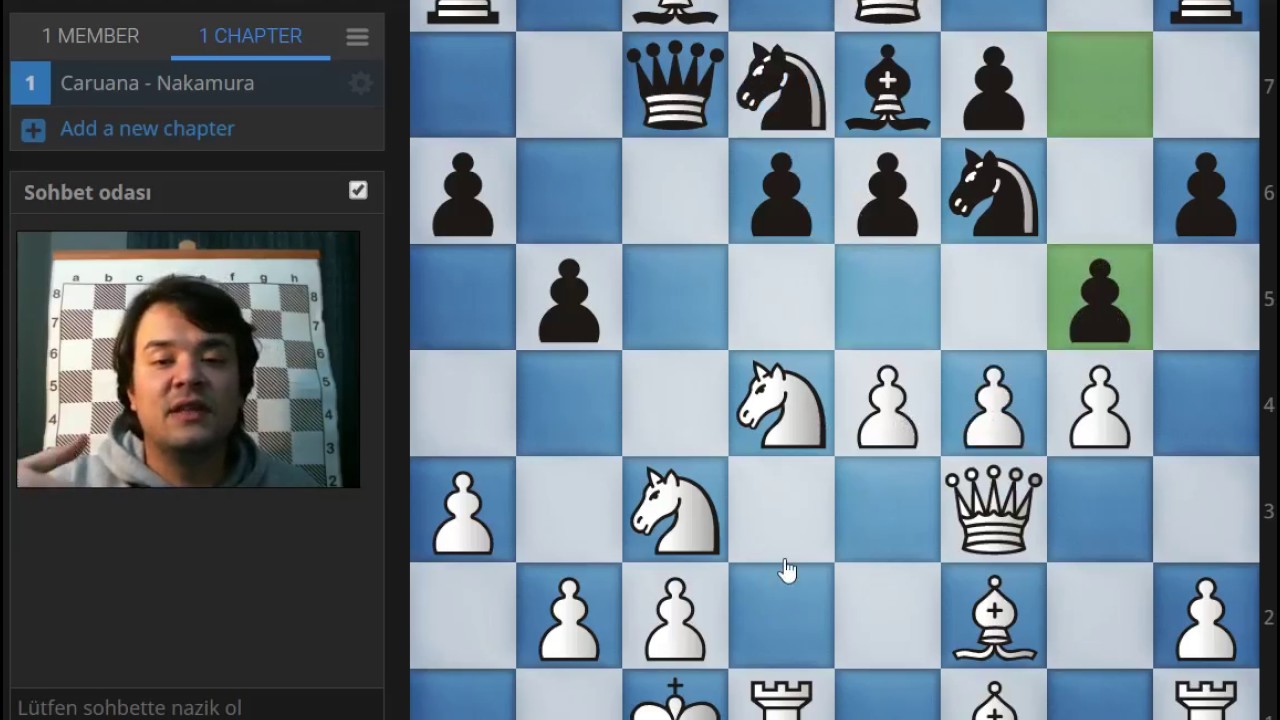
Task: Select the white pawn on b2
Action: click(x=569, y=617)
